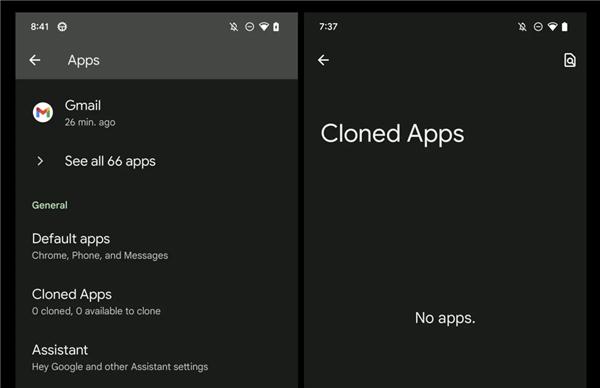
Task: Tap the muted notifications icon in left status bar
Action: point(233,27)
